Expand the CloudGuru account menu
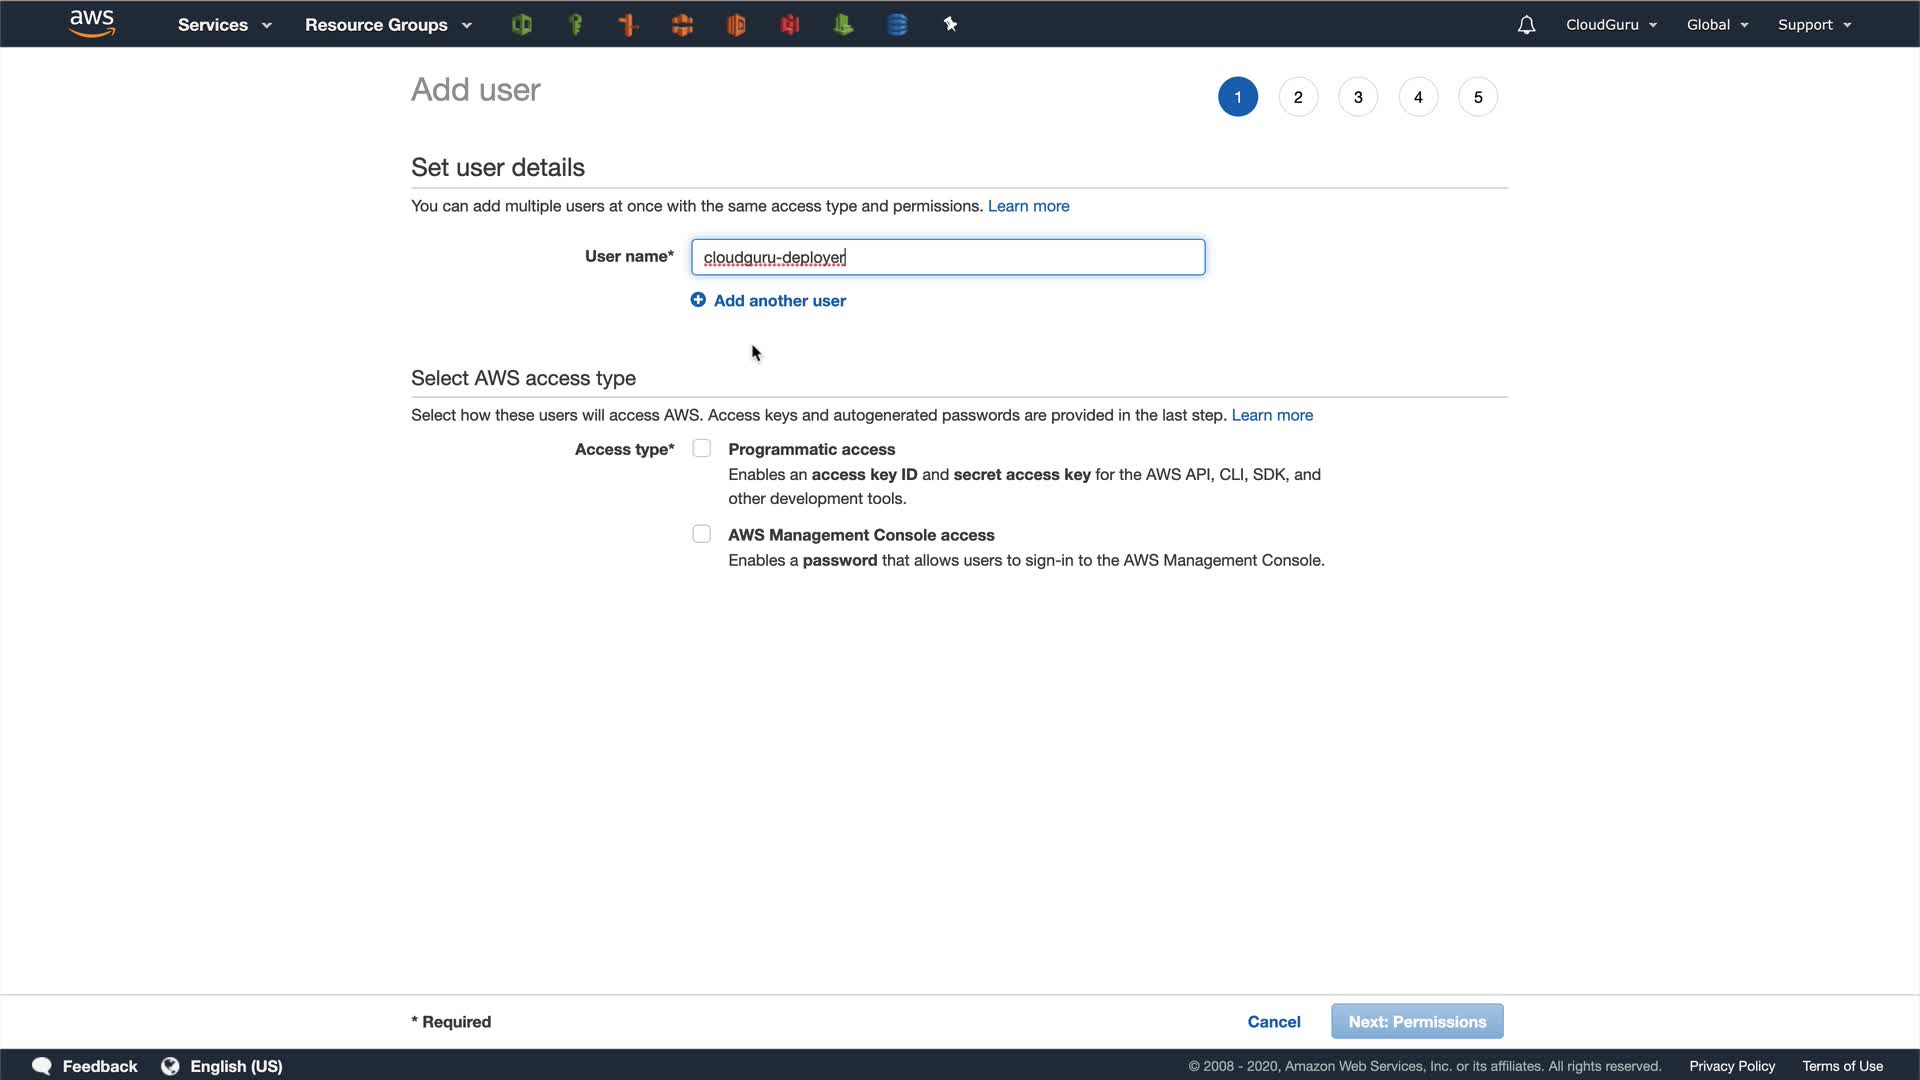 pyautogui.click(x=1611, y=25)
